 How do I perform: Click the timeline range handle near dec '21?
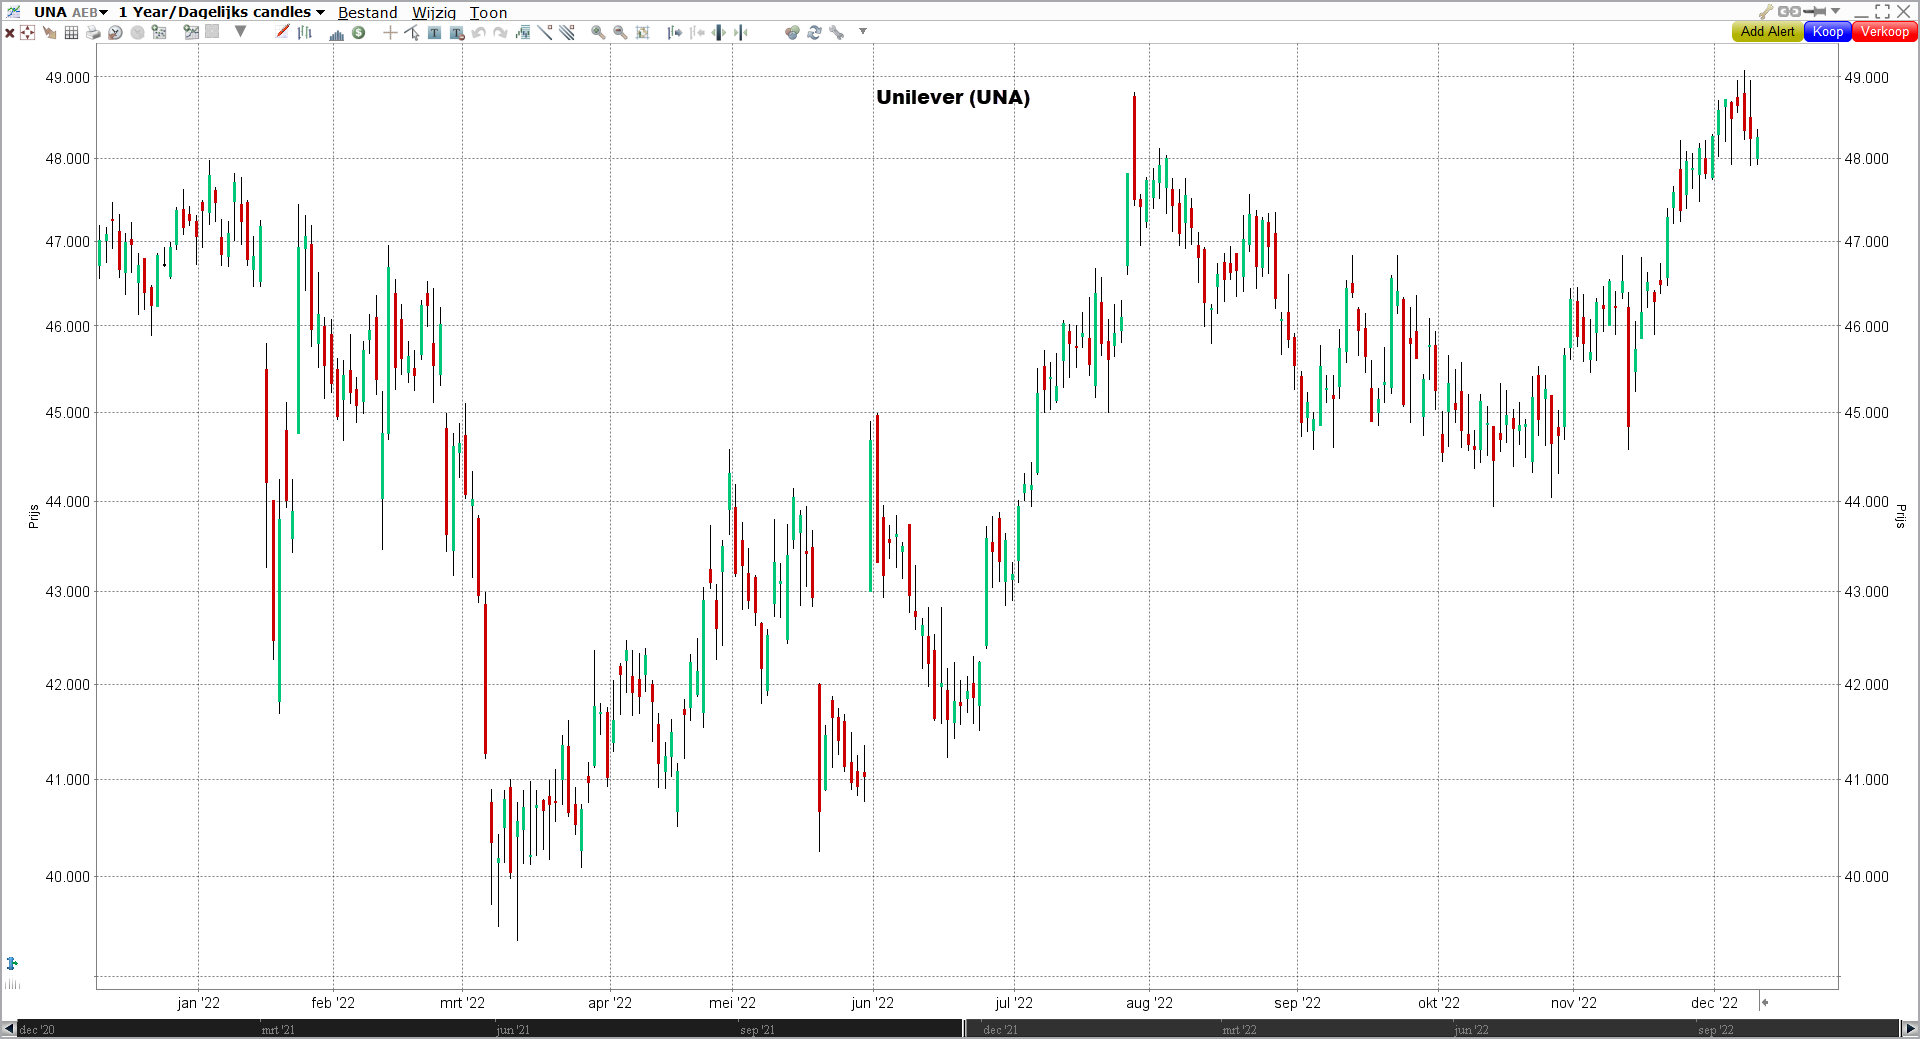pyautogui.click(x=965, y=1029)
